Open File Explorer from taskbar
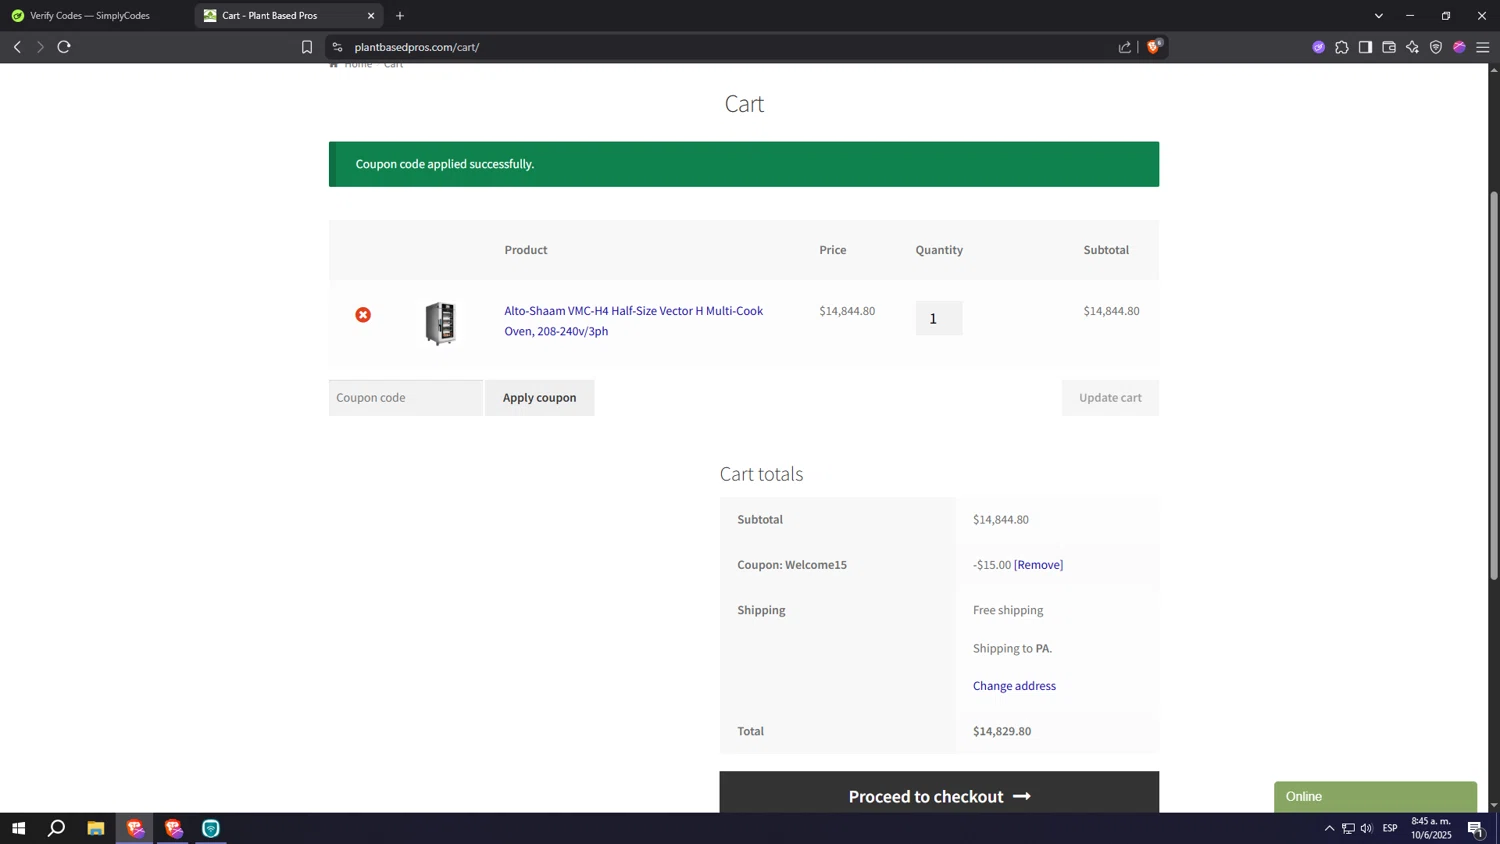Screen dimensions: 1500x844 click(x=95, y=828)
